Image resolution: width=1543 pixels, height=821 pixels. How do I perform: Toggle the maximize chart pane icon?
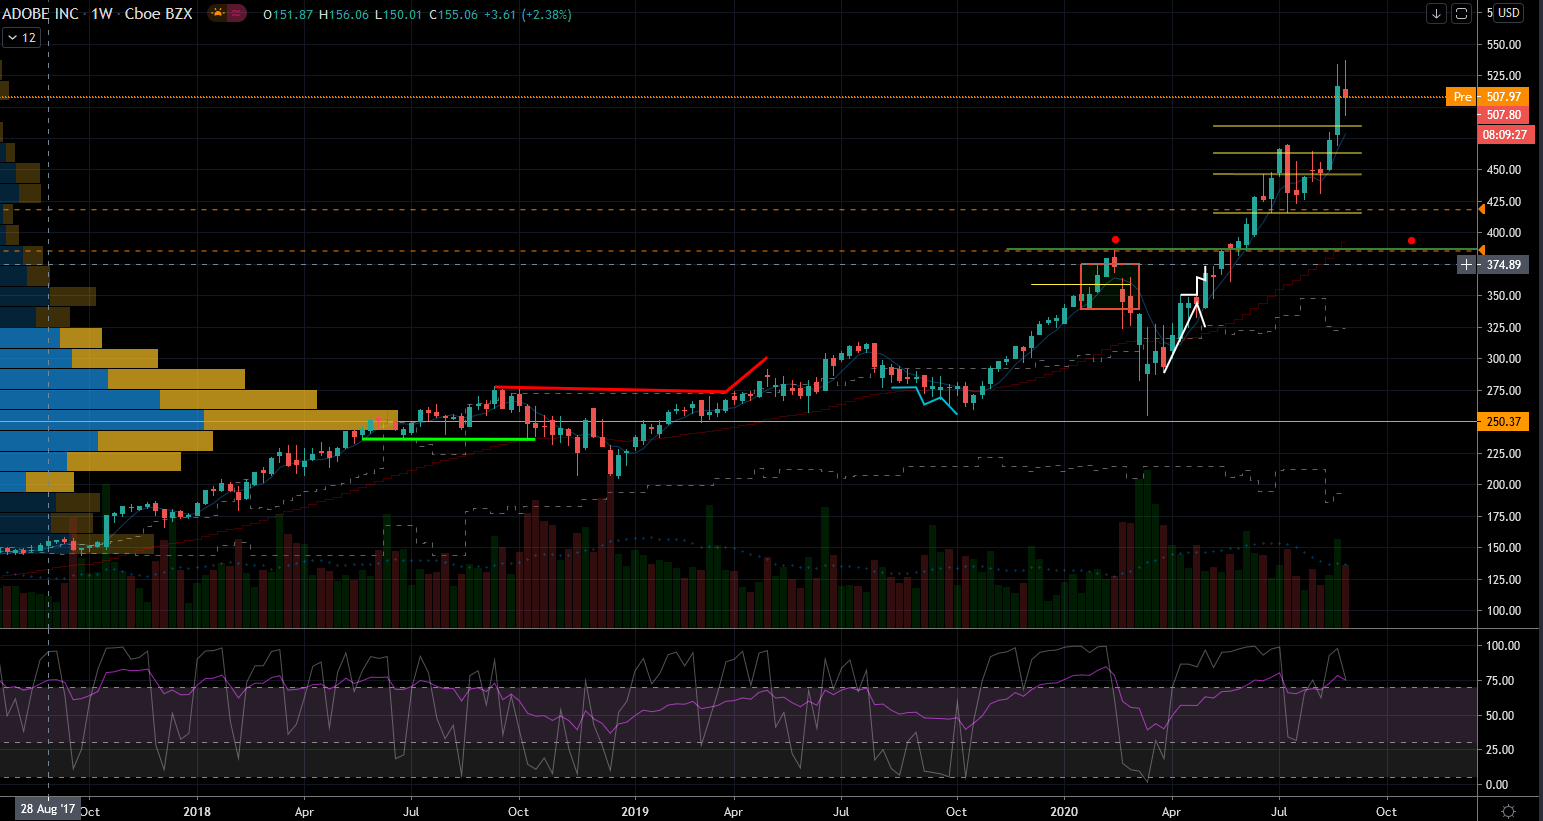[1461, 13]
